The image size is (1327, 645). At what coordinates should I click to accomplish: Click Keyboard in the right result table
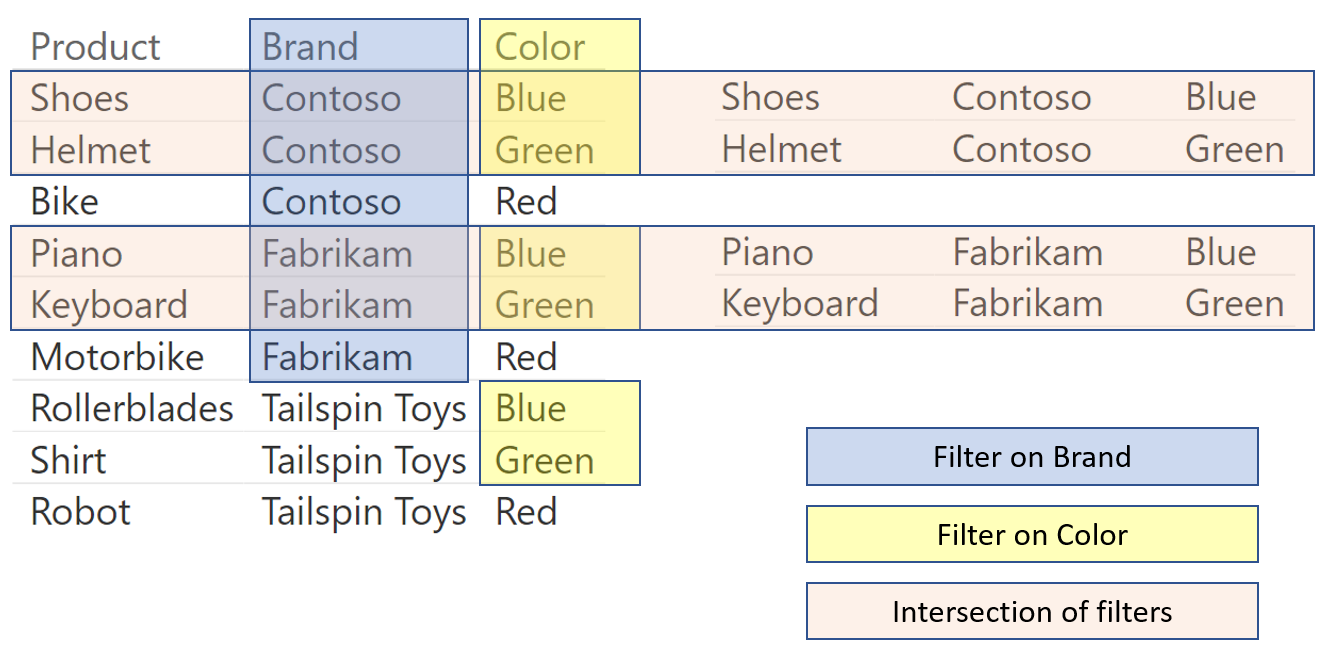pyautogui.click(x=800, y=303)
